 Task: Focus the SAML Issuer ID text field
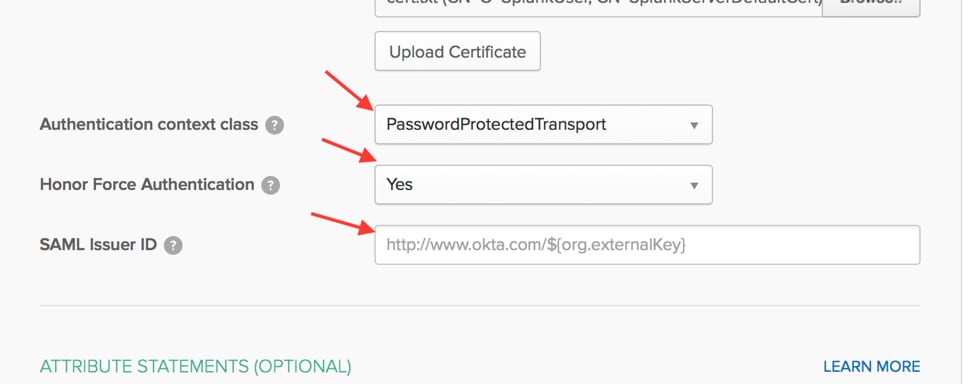[x=647, y=245]
